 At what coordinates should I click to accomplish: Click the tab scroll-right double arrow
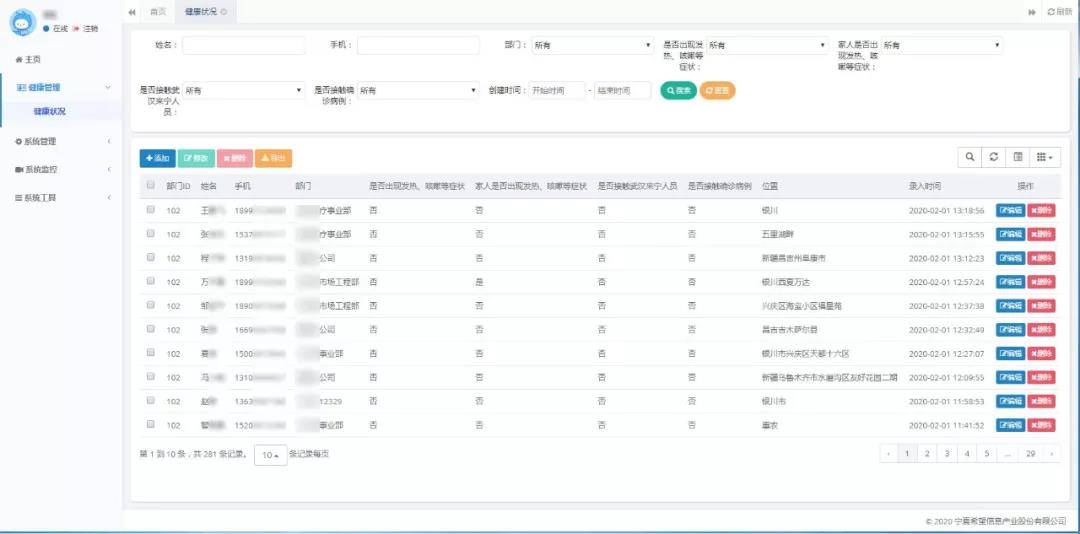click(1031, 11)
